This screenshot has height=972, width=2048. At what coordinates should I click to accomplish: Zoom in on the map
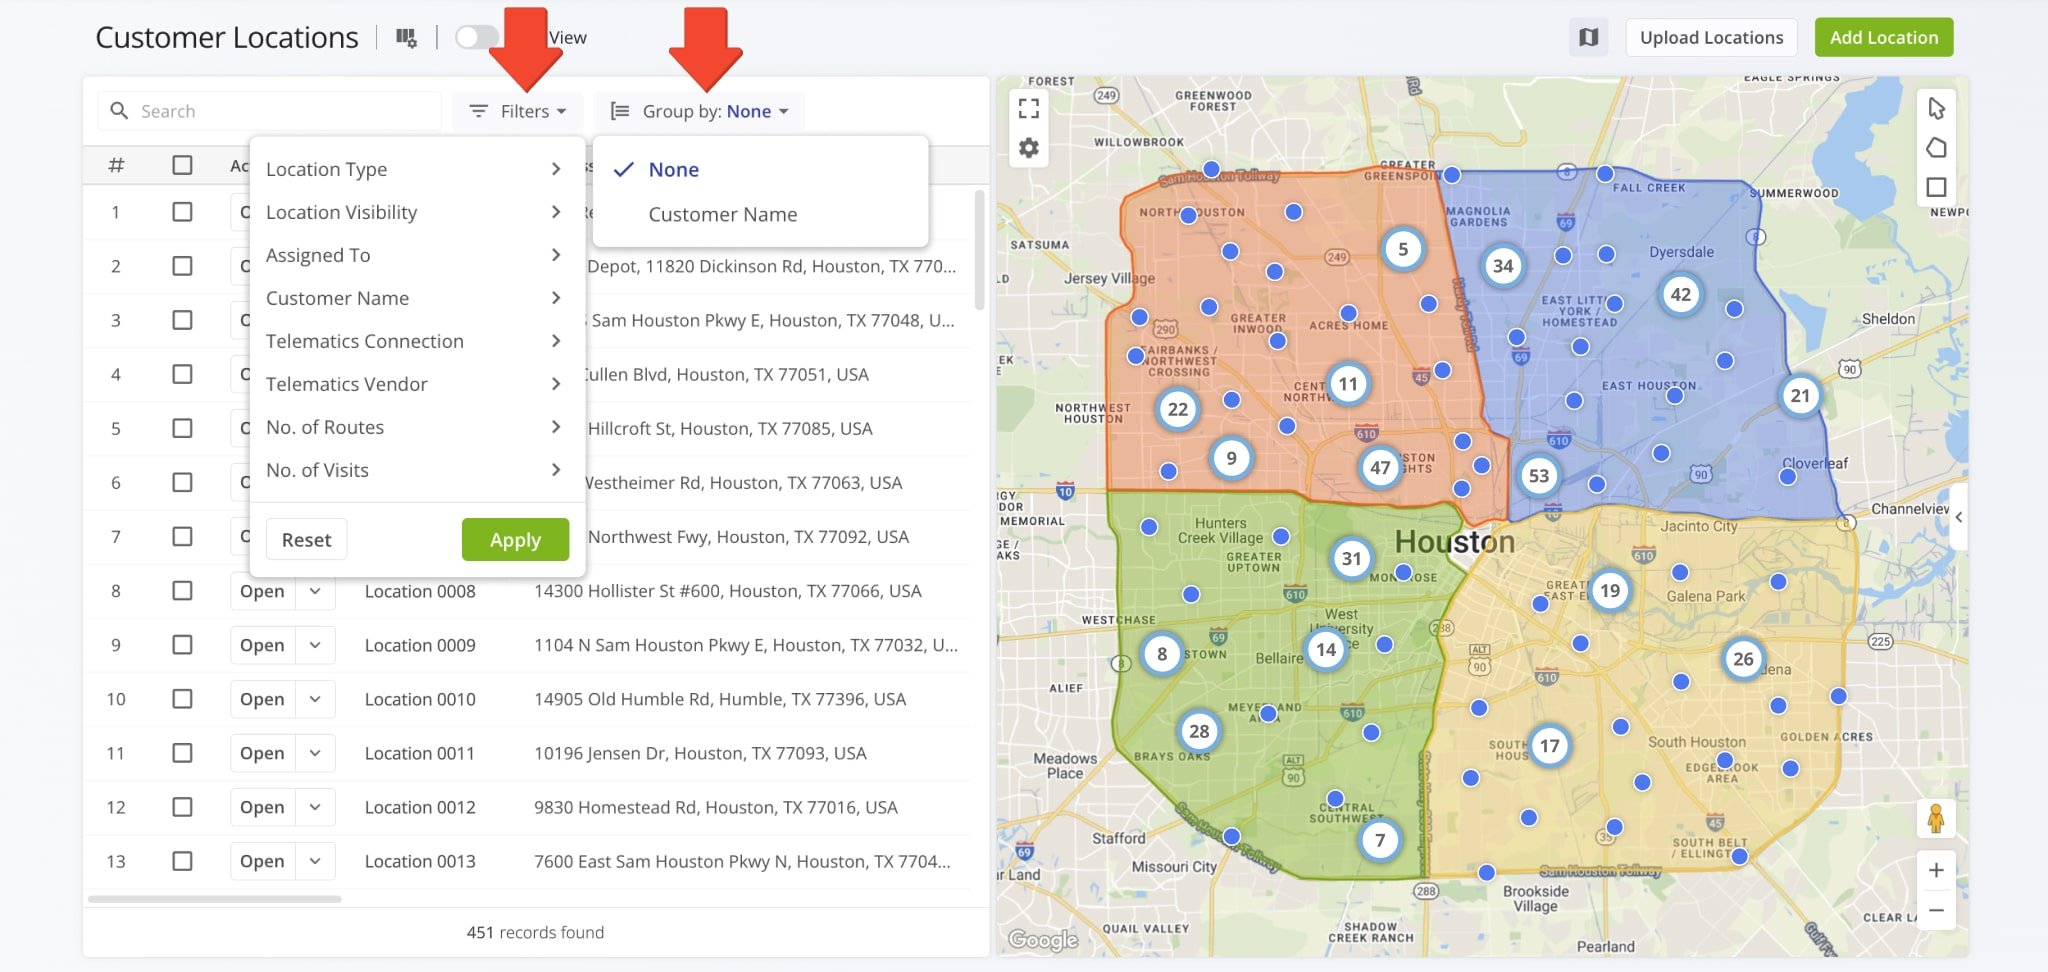pyautogui.click(x=1936, y=870)
